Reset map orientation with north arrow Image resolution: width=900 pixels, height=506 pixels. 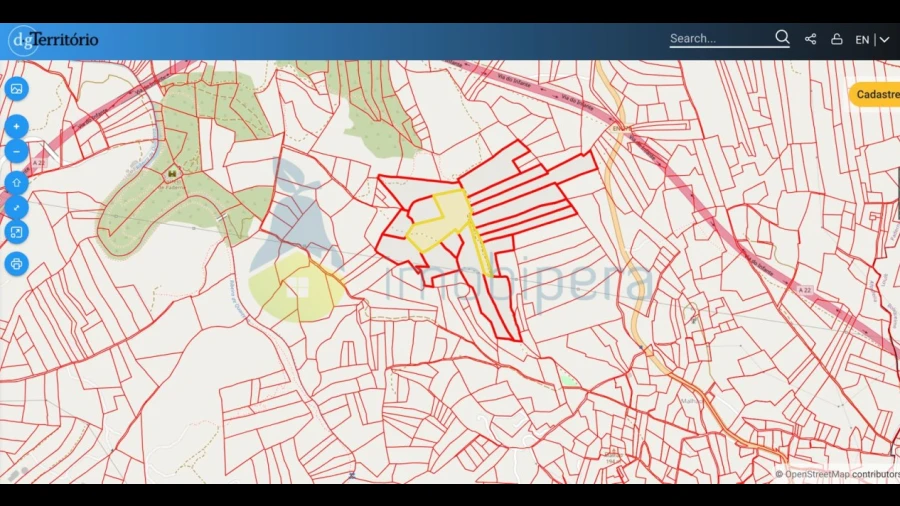pos(17,183)
